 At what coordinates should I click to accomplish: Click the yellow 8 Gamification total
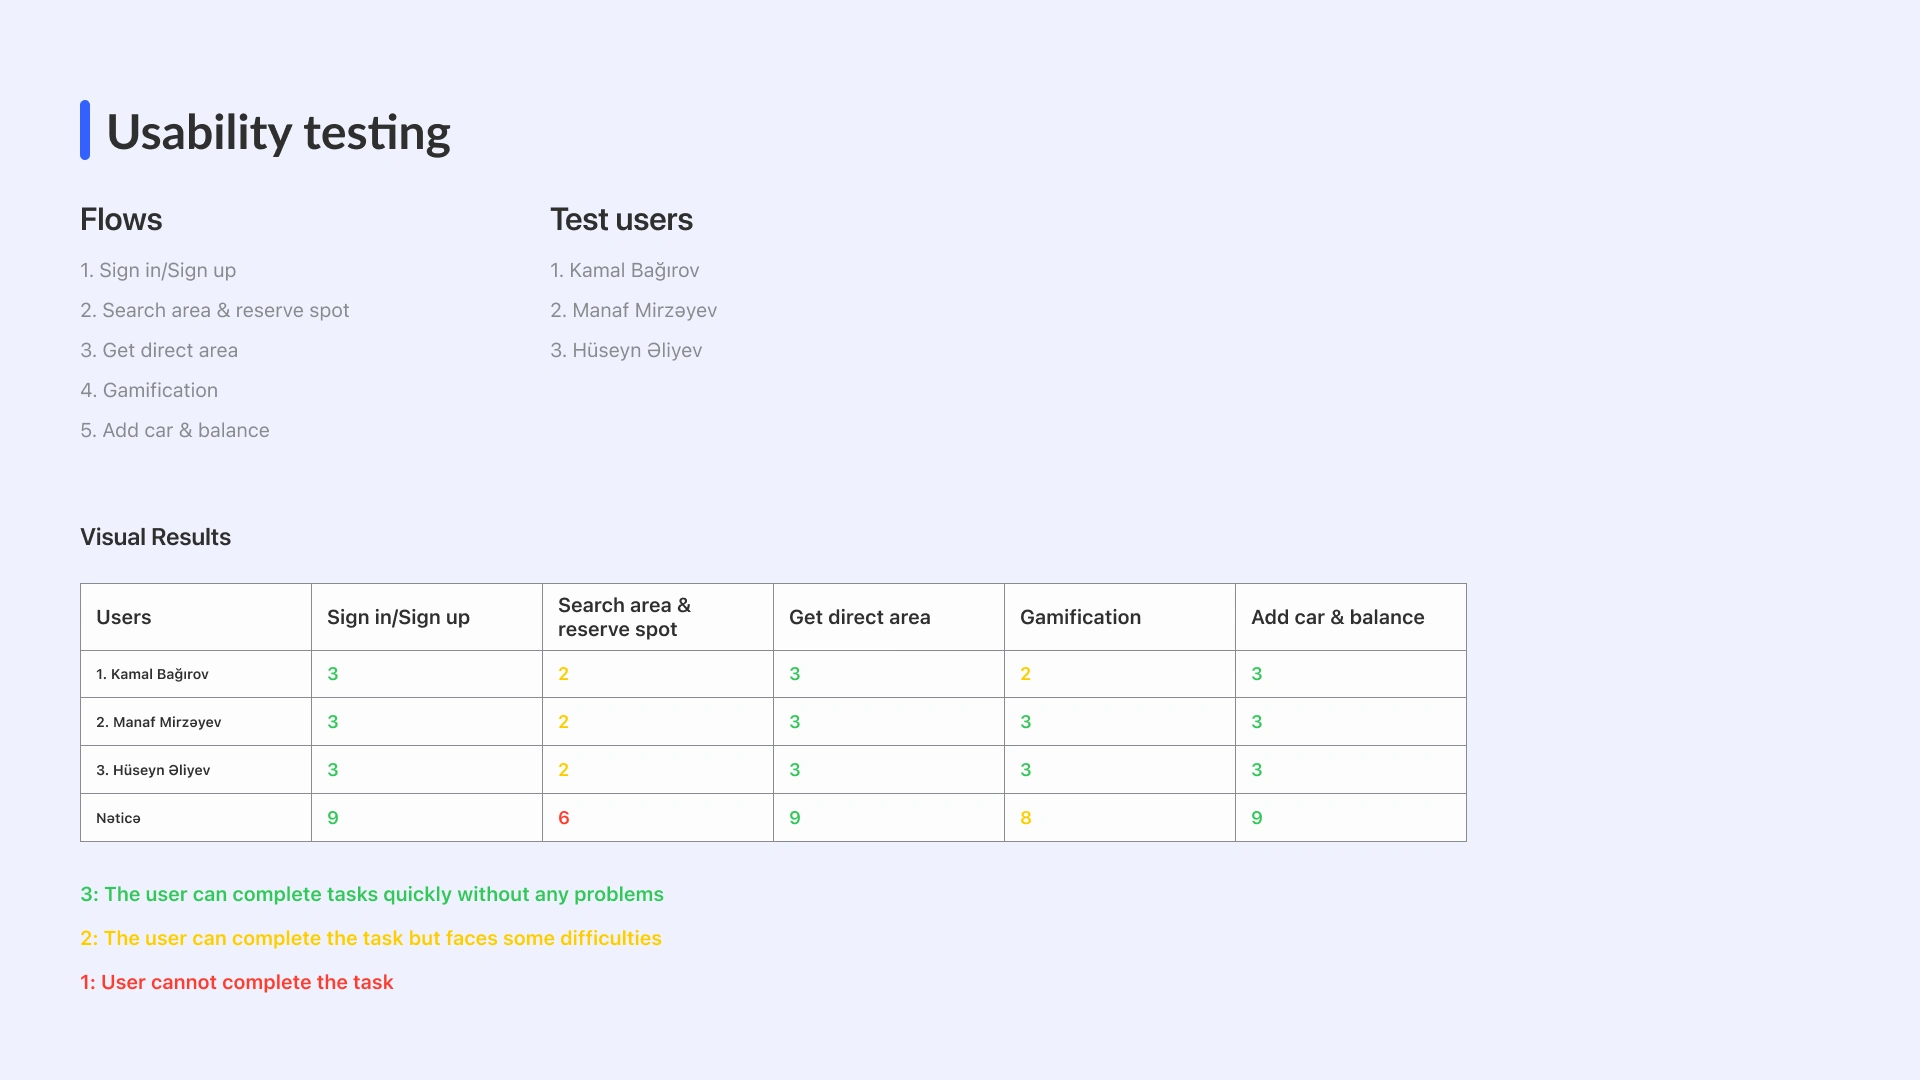[x=1026, y=818]
